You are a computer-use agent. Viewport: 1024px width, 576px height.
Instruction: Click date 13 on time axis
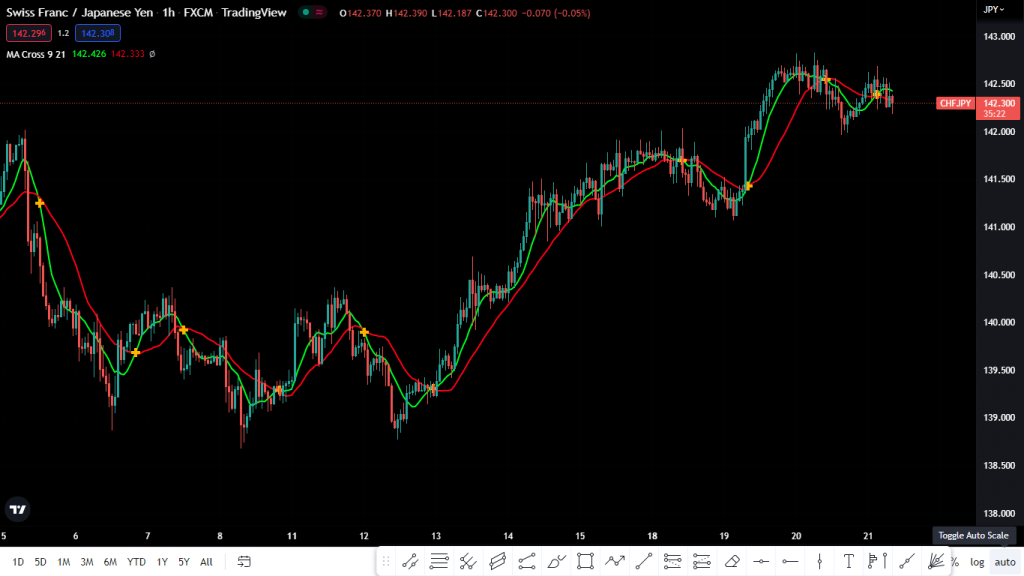[436, 536]
